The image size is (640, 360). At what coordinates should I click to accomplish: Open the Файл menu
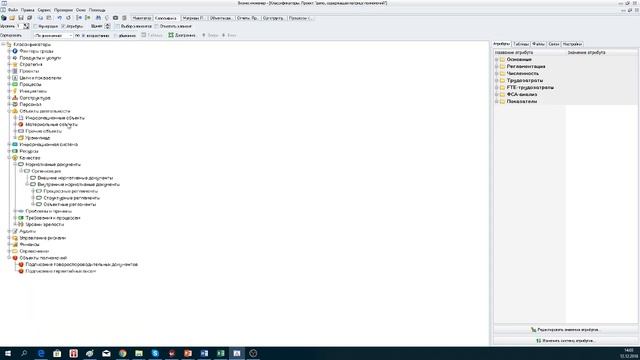click(x=13, y=10)
